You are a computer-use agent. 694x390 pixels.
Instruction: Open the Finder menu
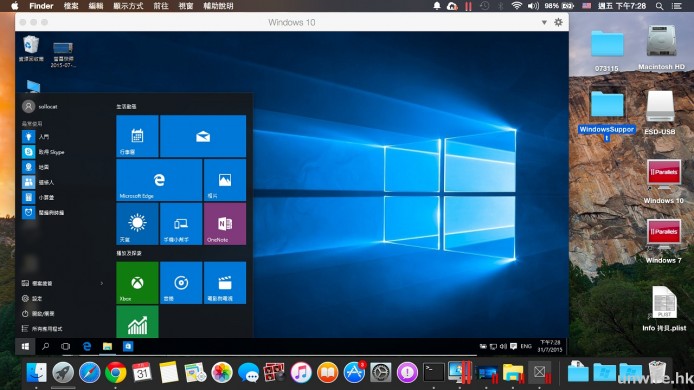[41, 6]
